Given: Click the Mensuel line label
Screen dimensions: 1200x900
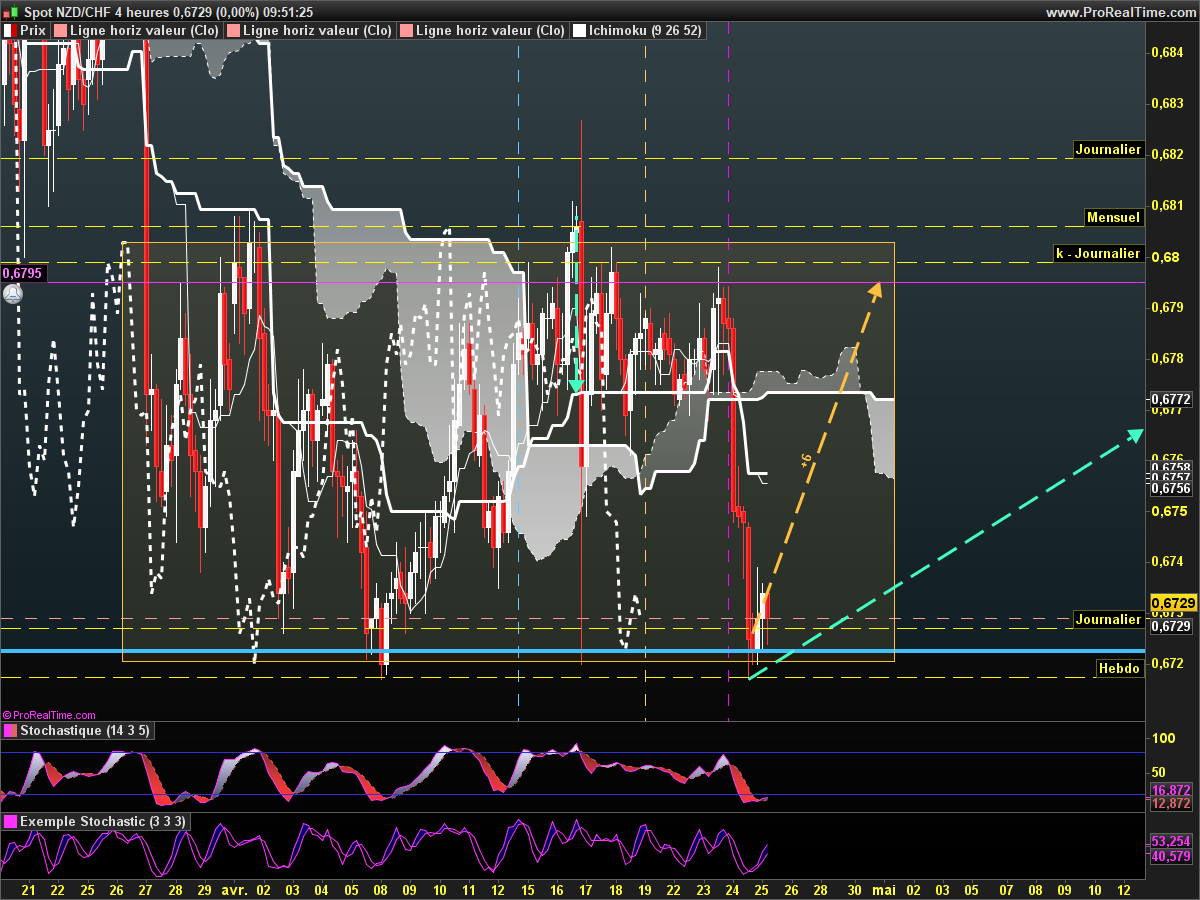Looking at the screenshot, I should pyautogui.click(x=1113, y=217).
